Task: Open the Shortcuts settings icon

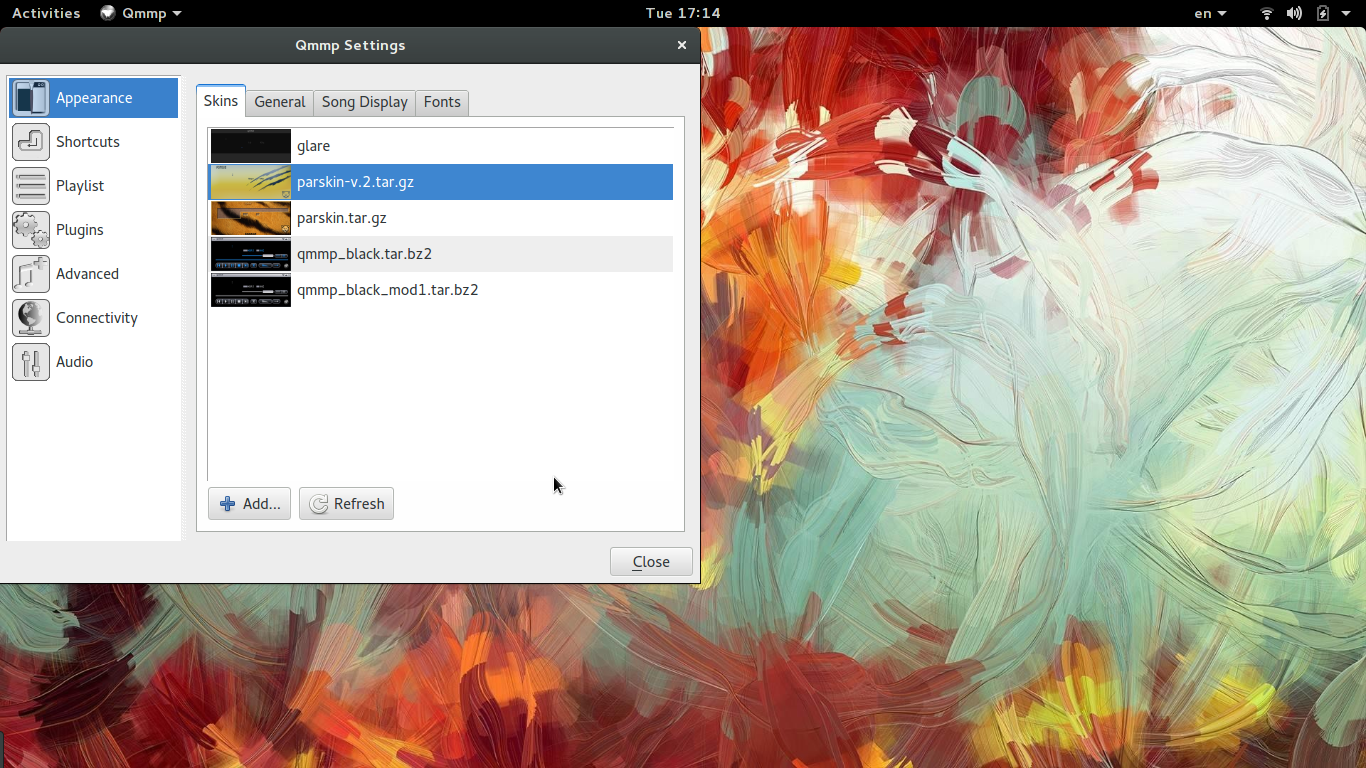Action: tap(31, 142)
